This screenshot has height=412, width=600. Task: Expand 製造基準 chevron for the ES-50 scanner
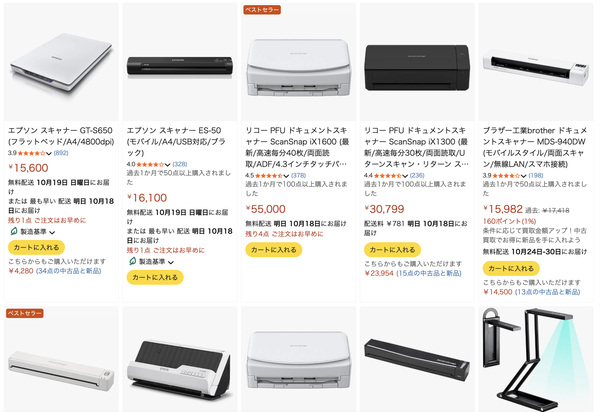pyautogui.click(x=171, y=262)
